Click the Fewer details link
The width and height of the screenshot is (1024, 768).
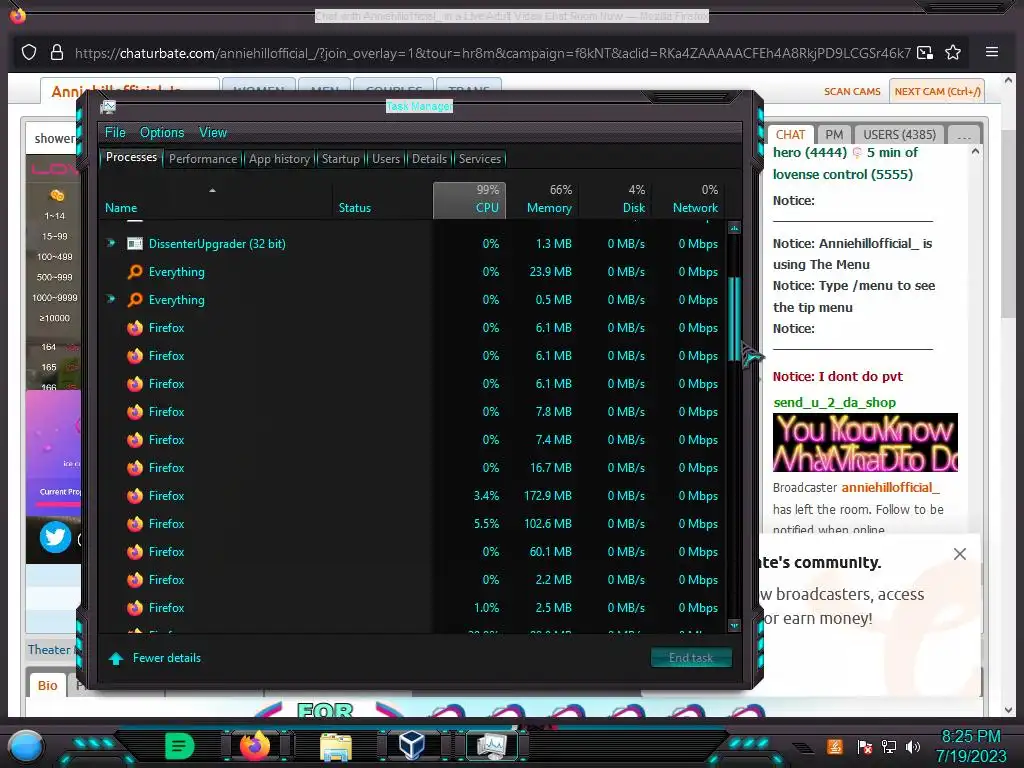pos(167,658)
